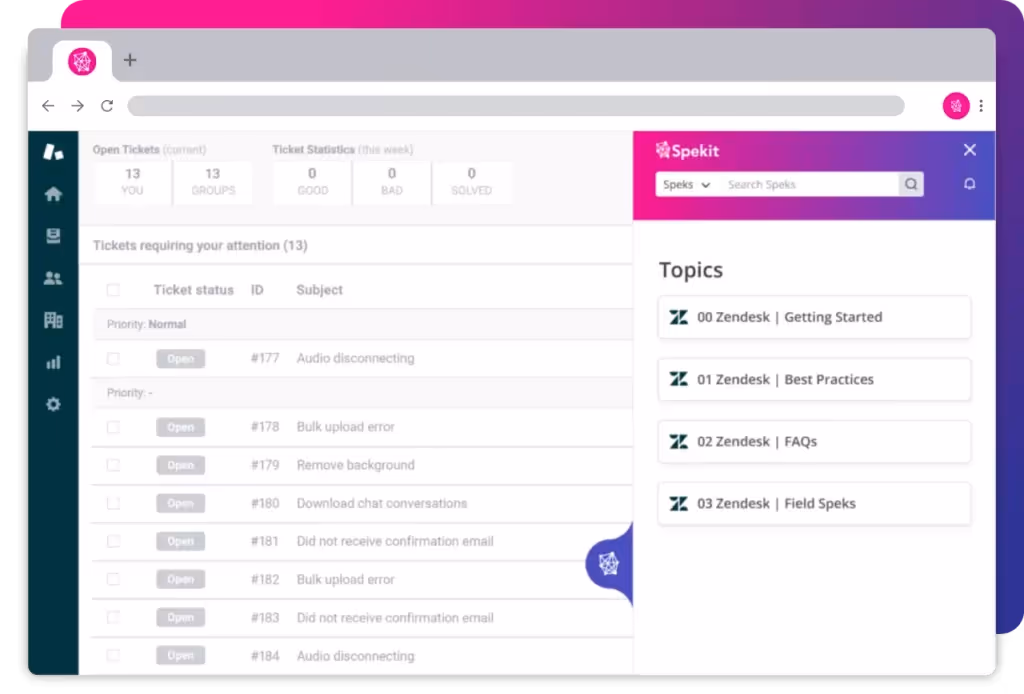This screenshot has height=694, width=1024.
Task: Check the box for ticket #178
Action: (113, 427)
